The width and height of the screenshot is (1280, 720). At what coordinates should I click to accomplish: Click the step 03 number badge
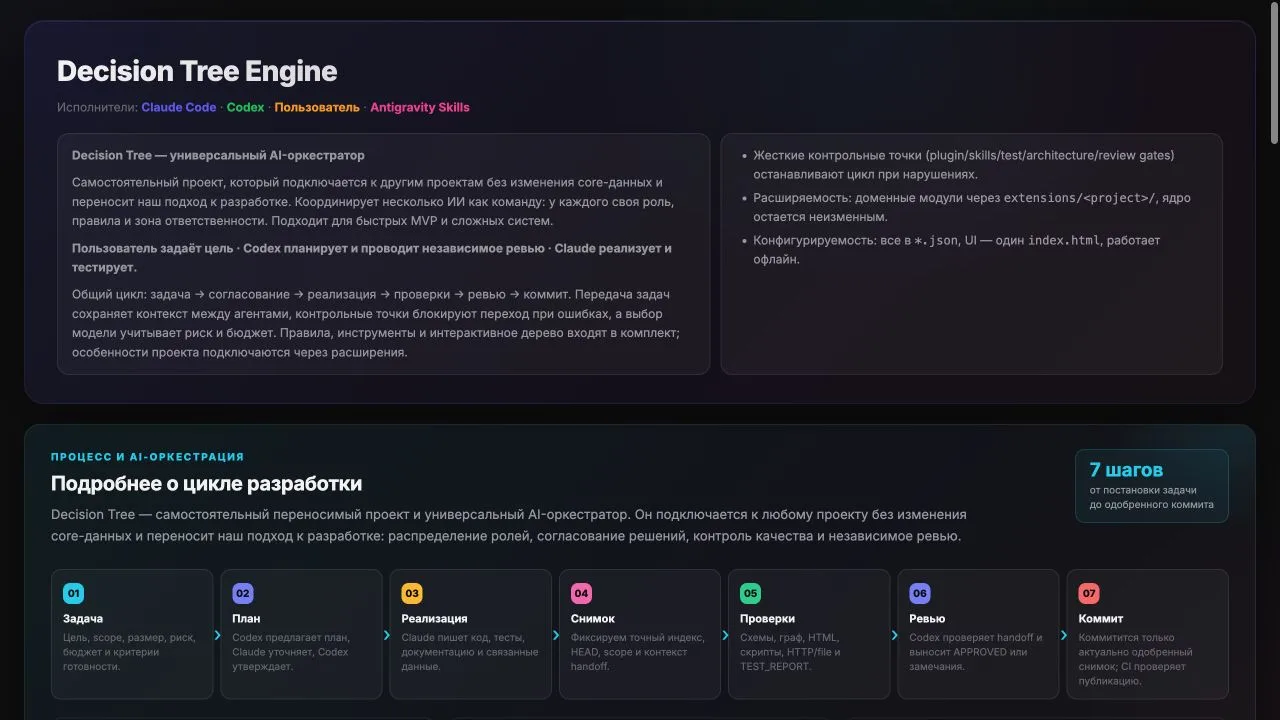click(x=412, y=593)
